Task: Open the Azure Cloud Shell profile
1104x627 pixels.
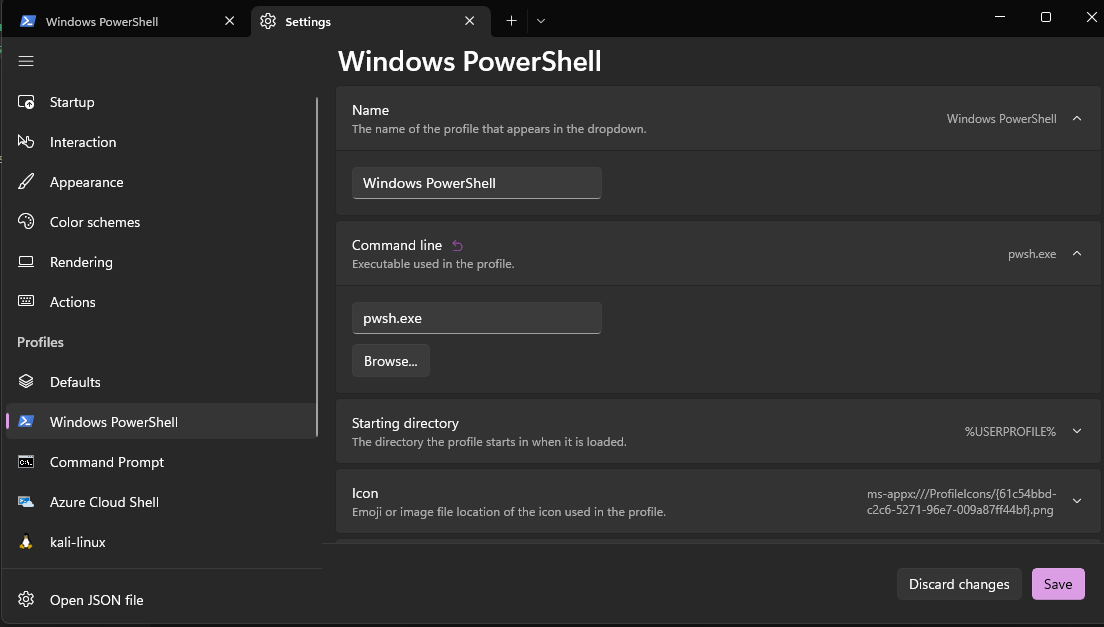Action: (x=104, y=502)
